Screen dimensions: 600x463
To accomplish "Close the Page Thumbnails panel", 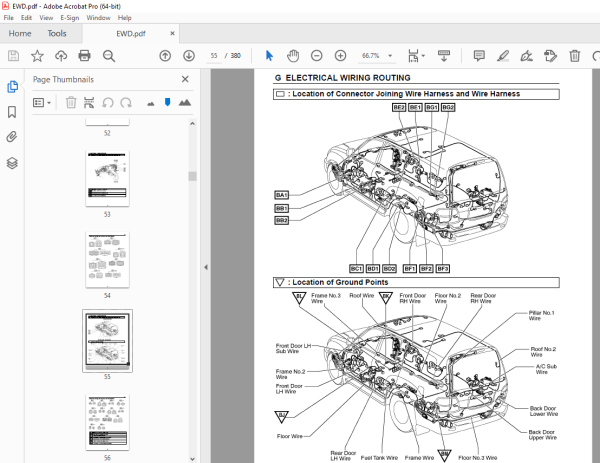I will [185, 79].
